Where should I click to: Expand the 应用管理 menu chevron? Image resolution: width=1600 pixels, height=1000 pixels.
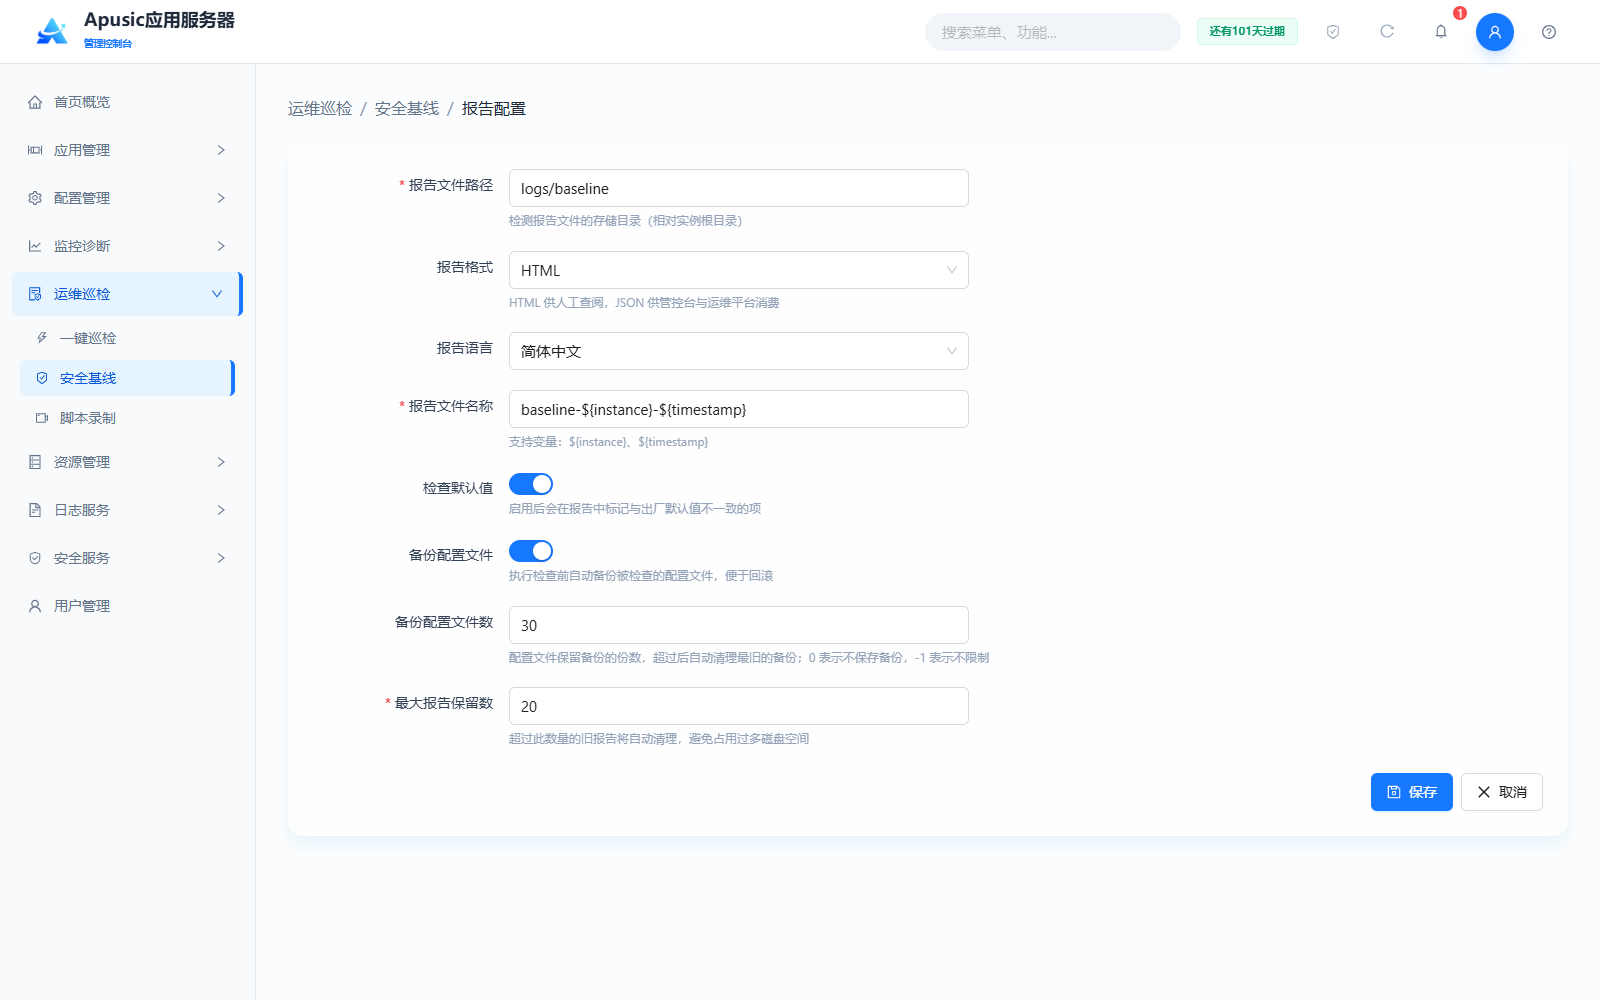pyautogui.click(x=221, y=150)
